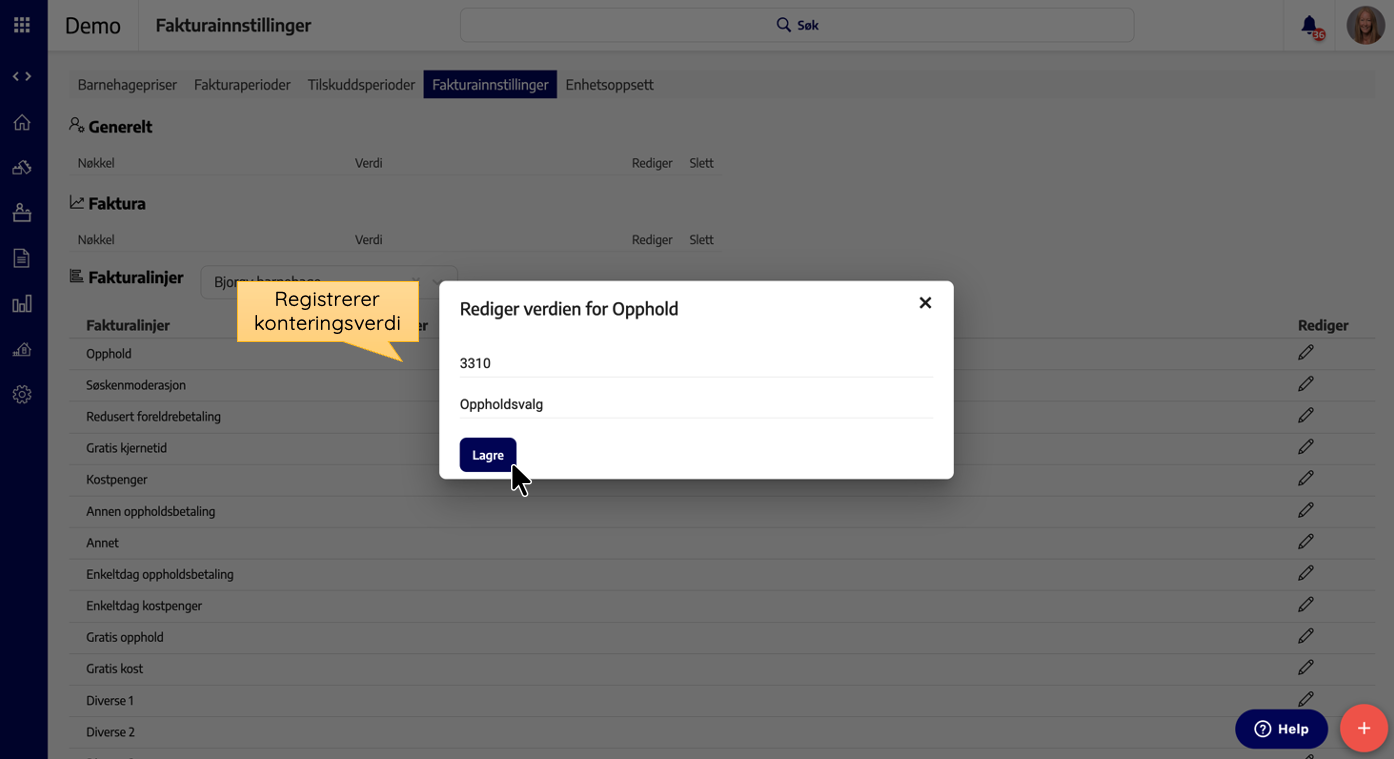The width and height of the screenshot is (1394, 759).
Task: Open the Enhetsoppsett tab
Action: tap(609, 85)
